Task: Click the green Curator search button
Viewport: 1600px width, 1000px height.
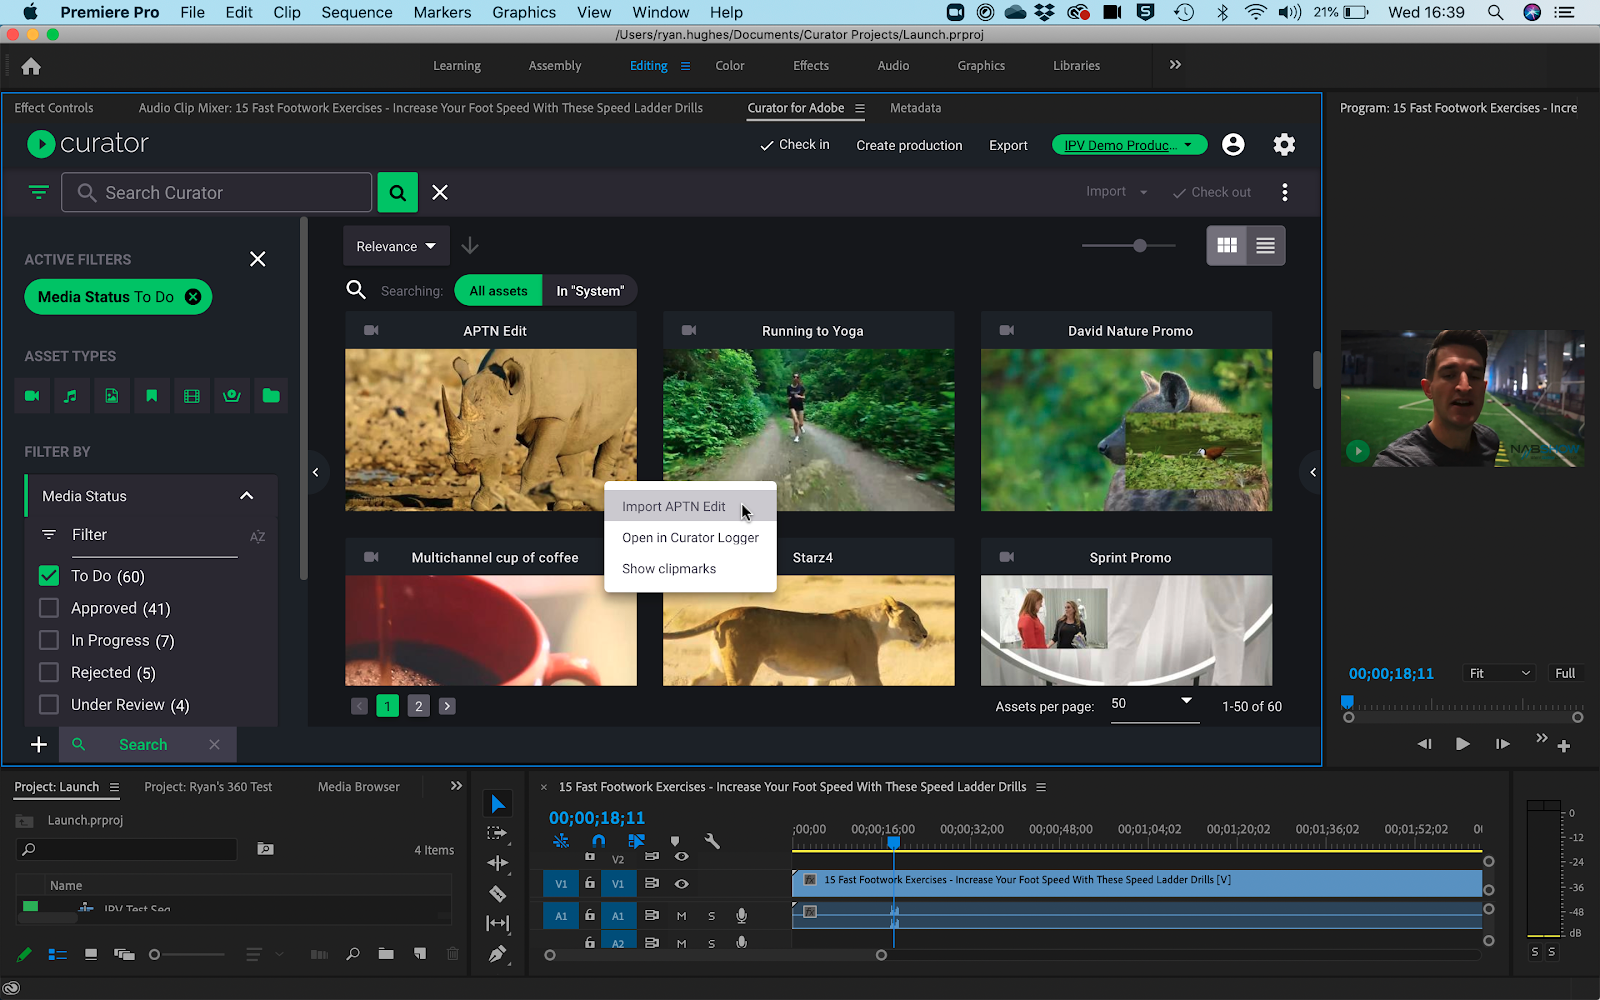Action: (397, 192)
